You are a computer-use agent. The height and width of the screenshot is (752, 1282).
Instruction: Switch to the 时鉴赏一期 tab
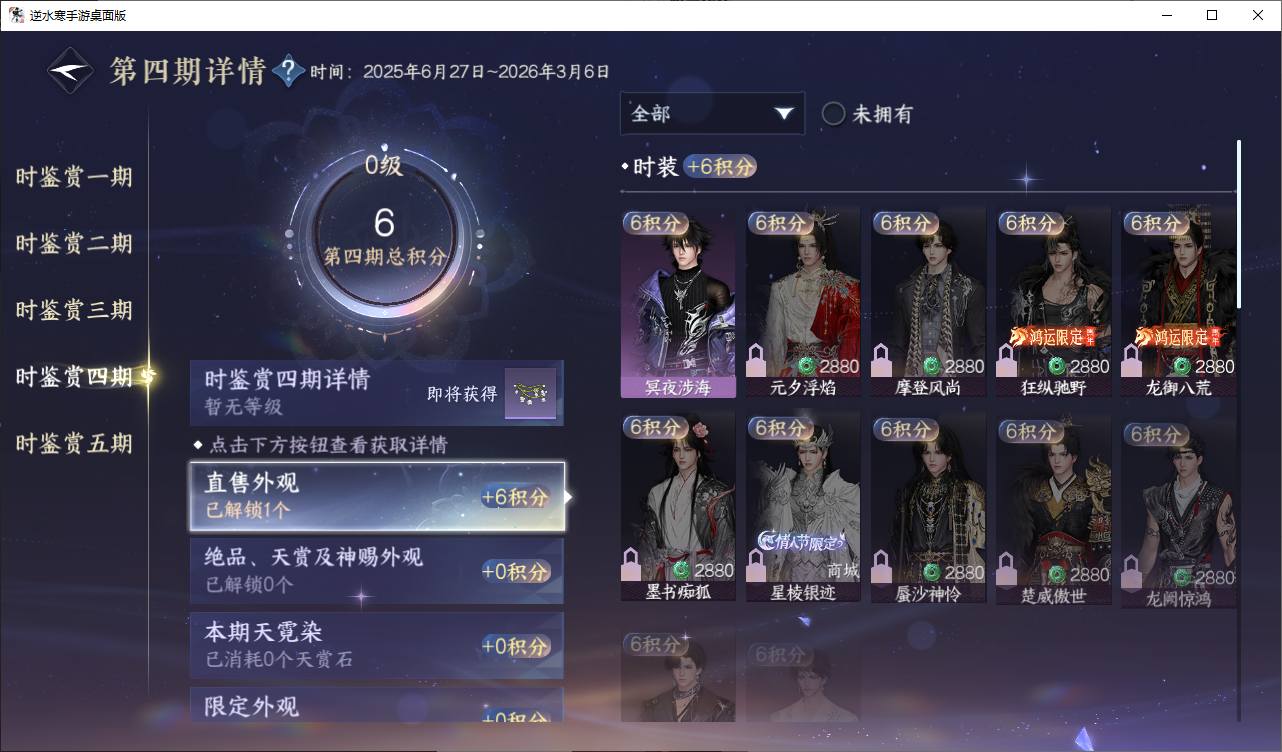coord(74,177)
